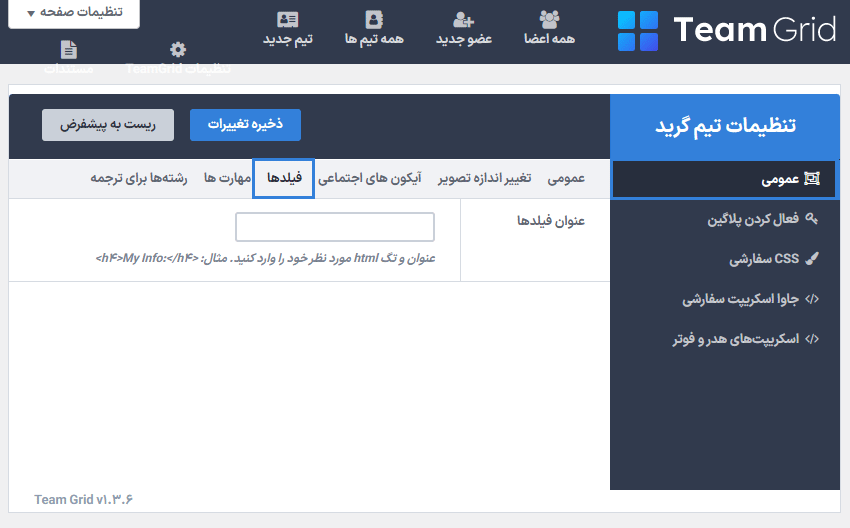This screenshot has width=850, height=528.
Task: Open the New Team (تیم جدید) icon
Action: (x=288, y=20)
